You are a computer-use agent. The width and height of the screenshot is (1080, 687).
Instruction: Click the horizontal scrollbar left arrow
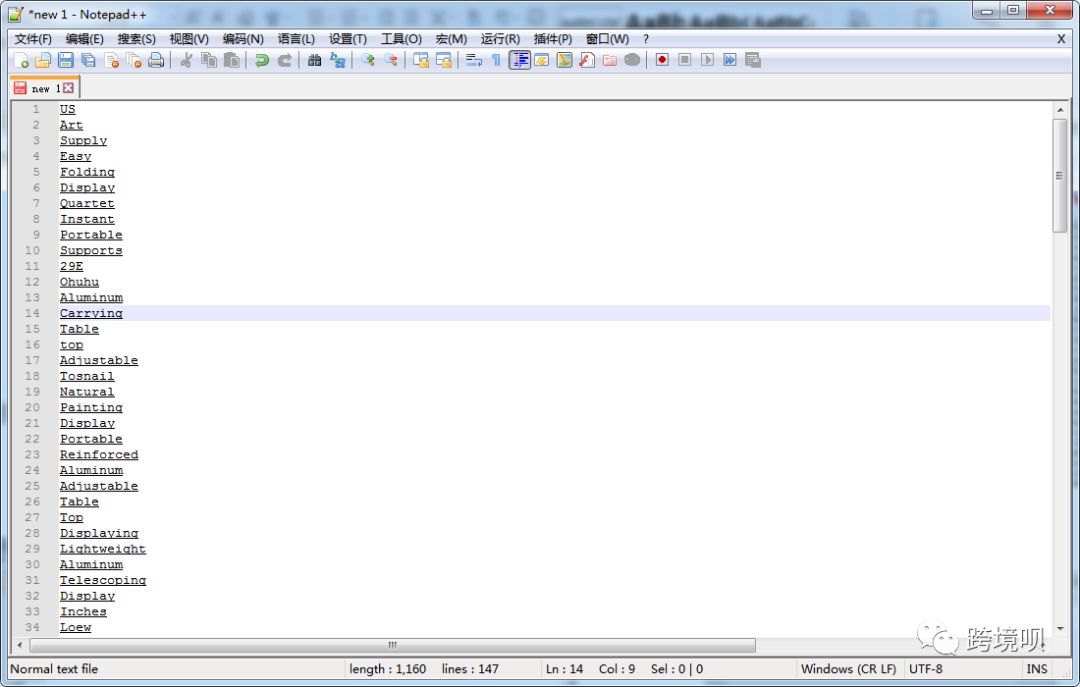(19, 645)
